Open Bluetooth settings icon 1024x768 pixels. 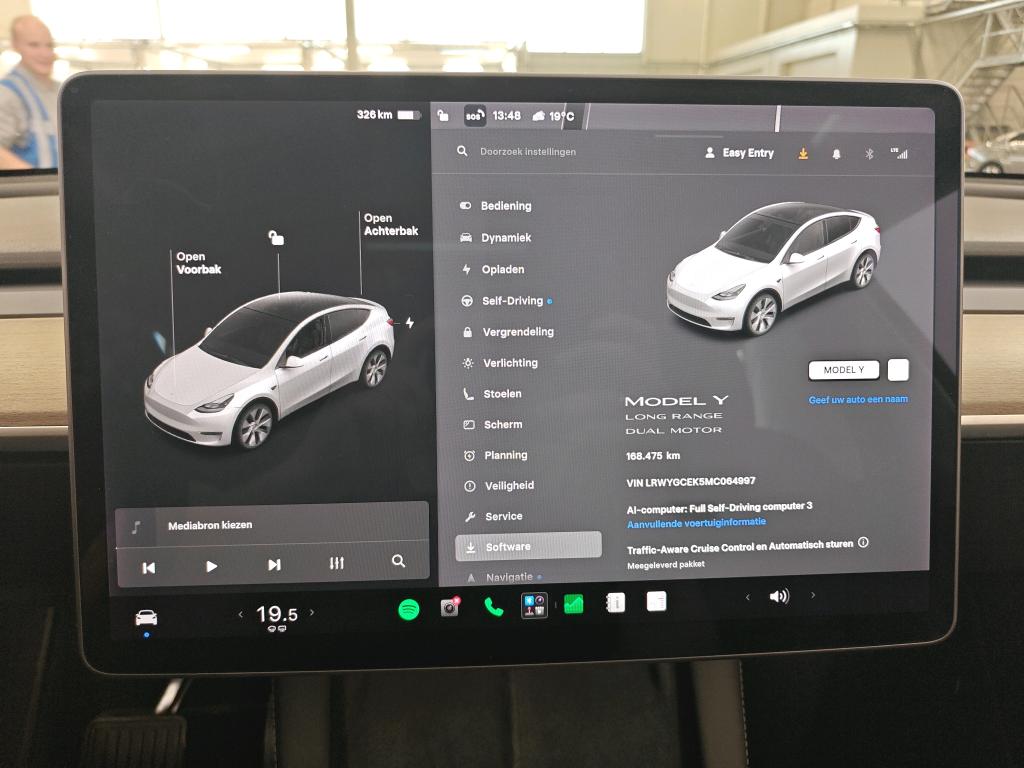869,154
